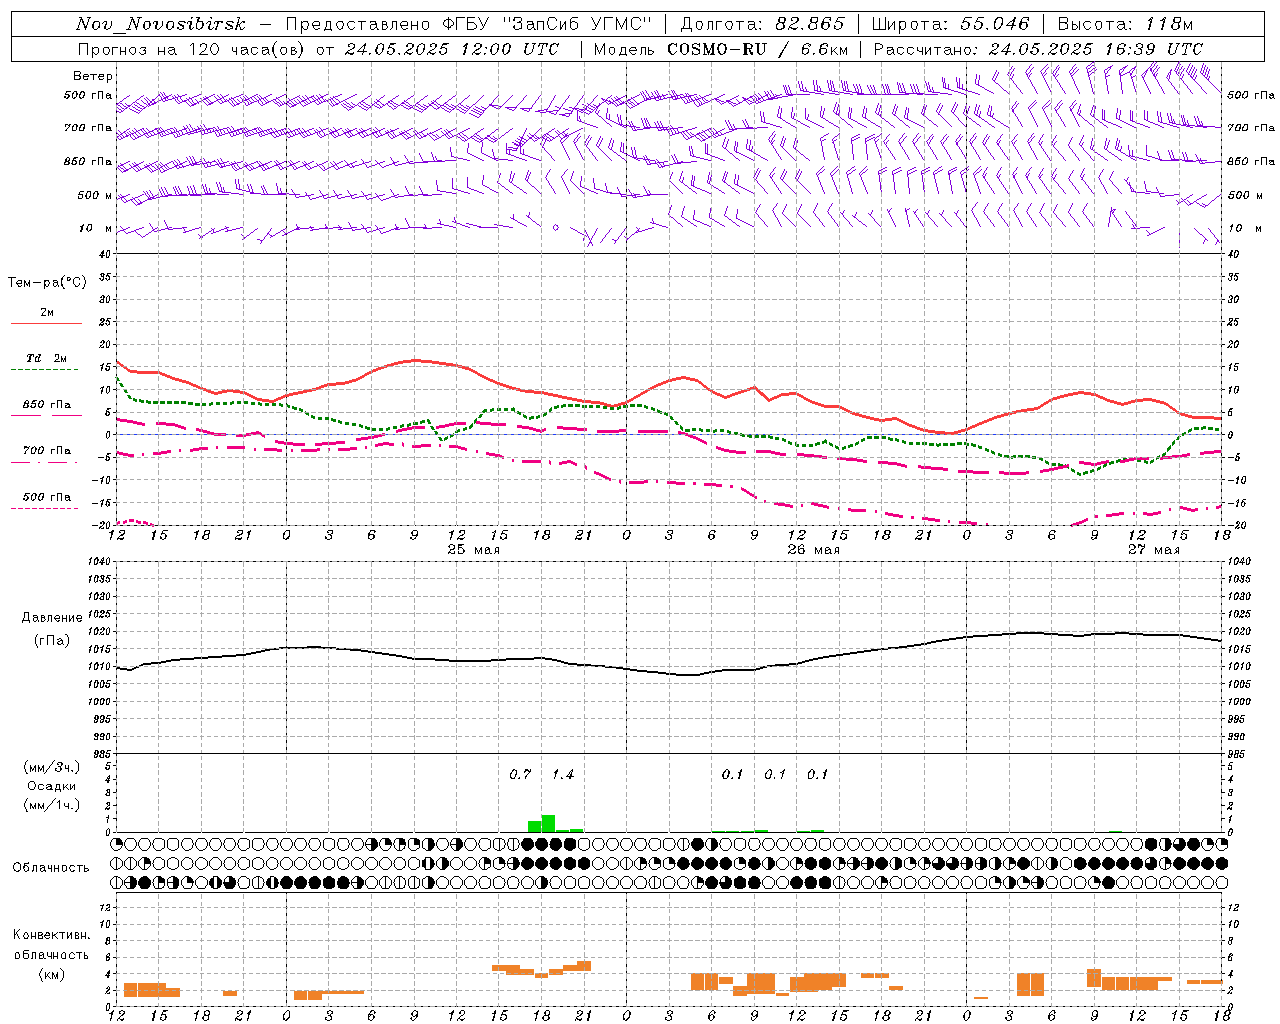
Task: Click the '(мм/1ч.)' precipitation unit label
Action: (x=52, y=805)
